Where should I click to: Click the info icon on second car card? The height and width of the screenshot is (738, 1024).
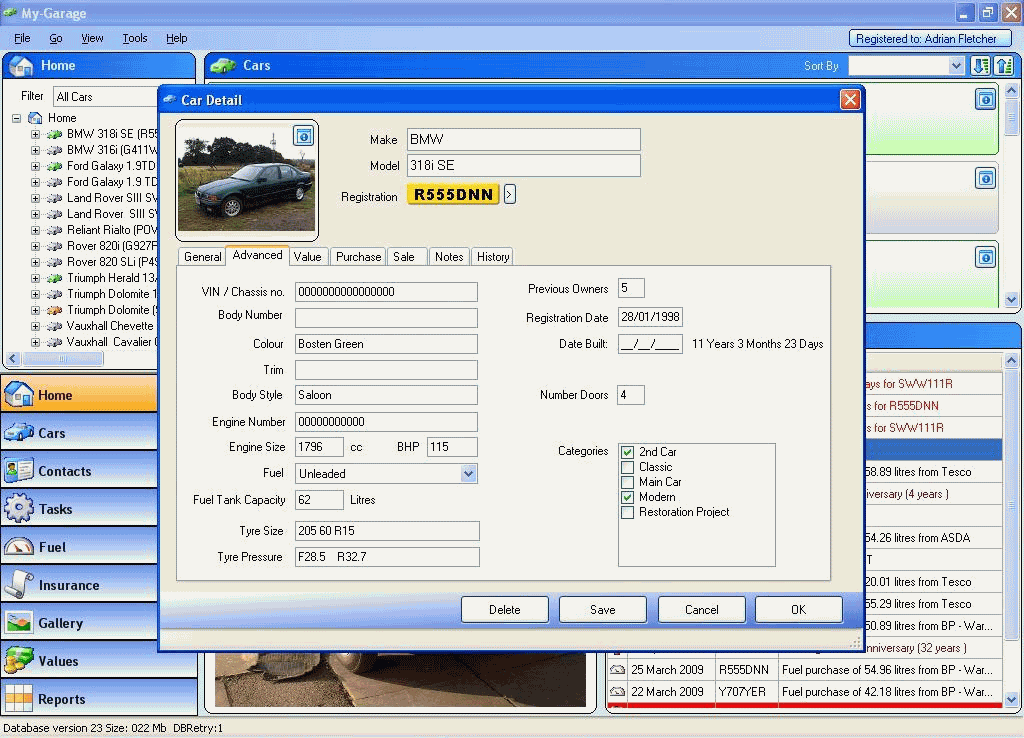click(x=985, y=178)
